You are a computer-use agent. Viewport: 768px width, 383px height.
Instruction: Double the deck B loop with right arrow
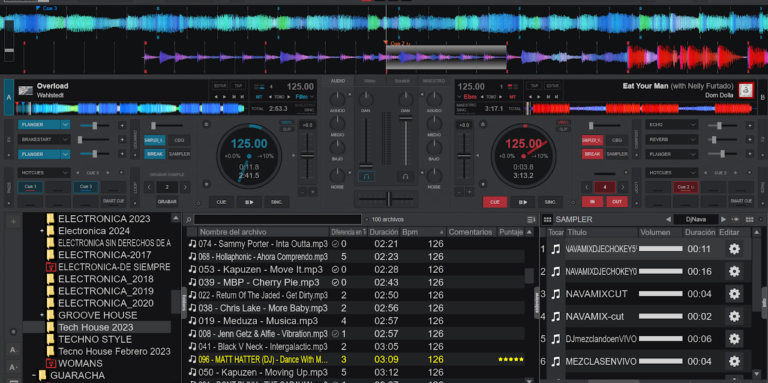coord(623,187)
